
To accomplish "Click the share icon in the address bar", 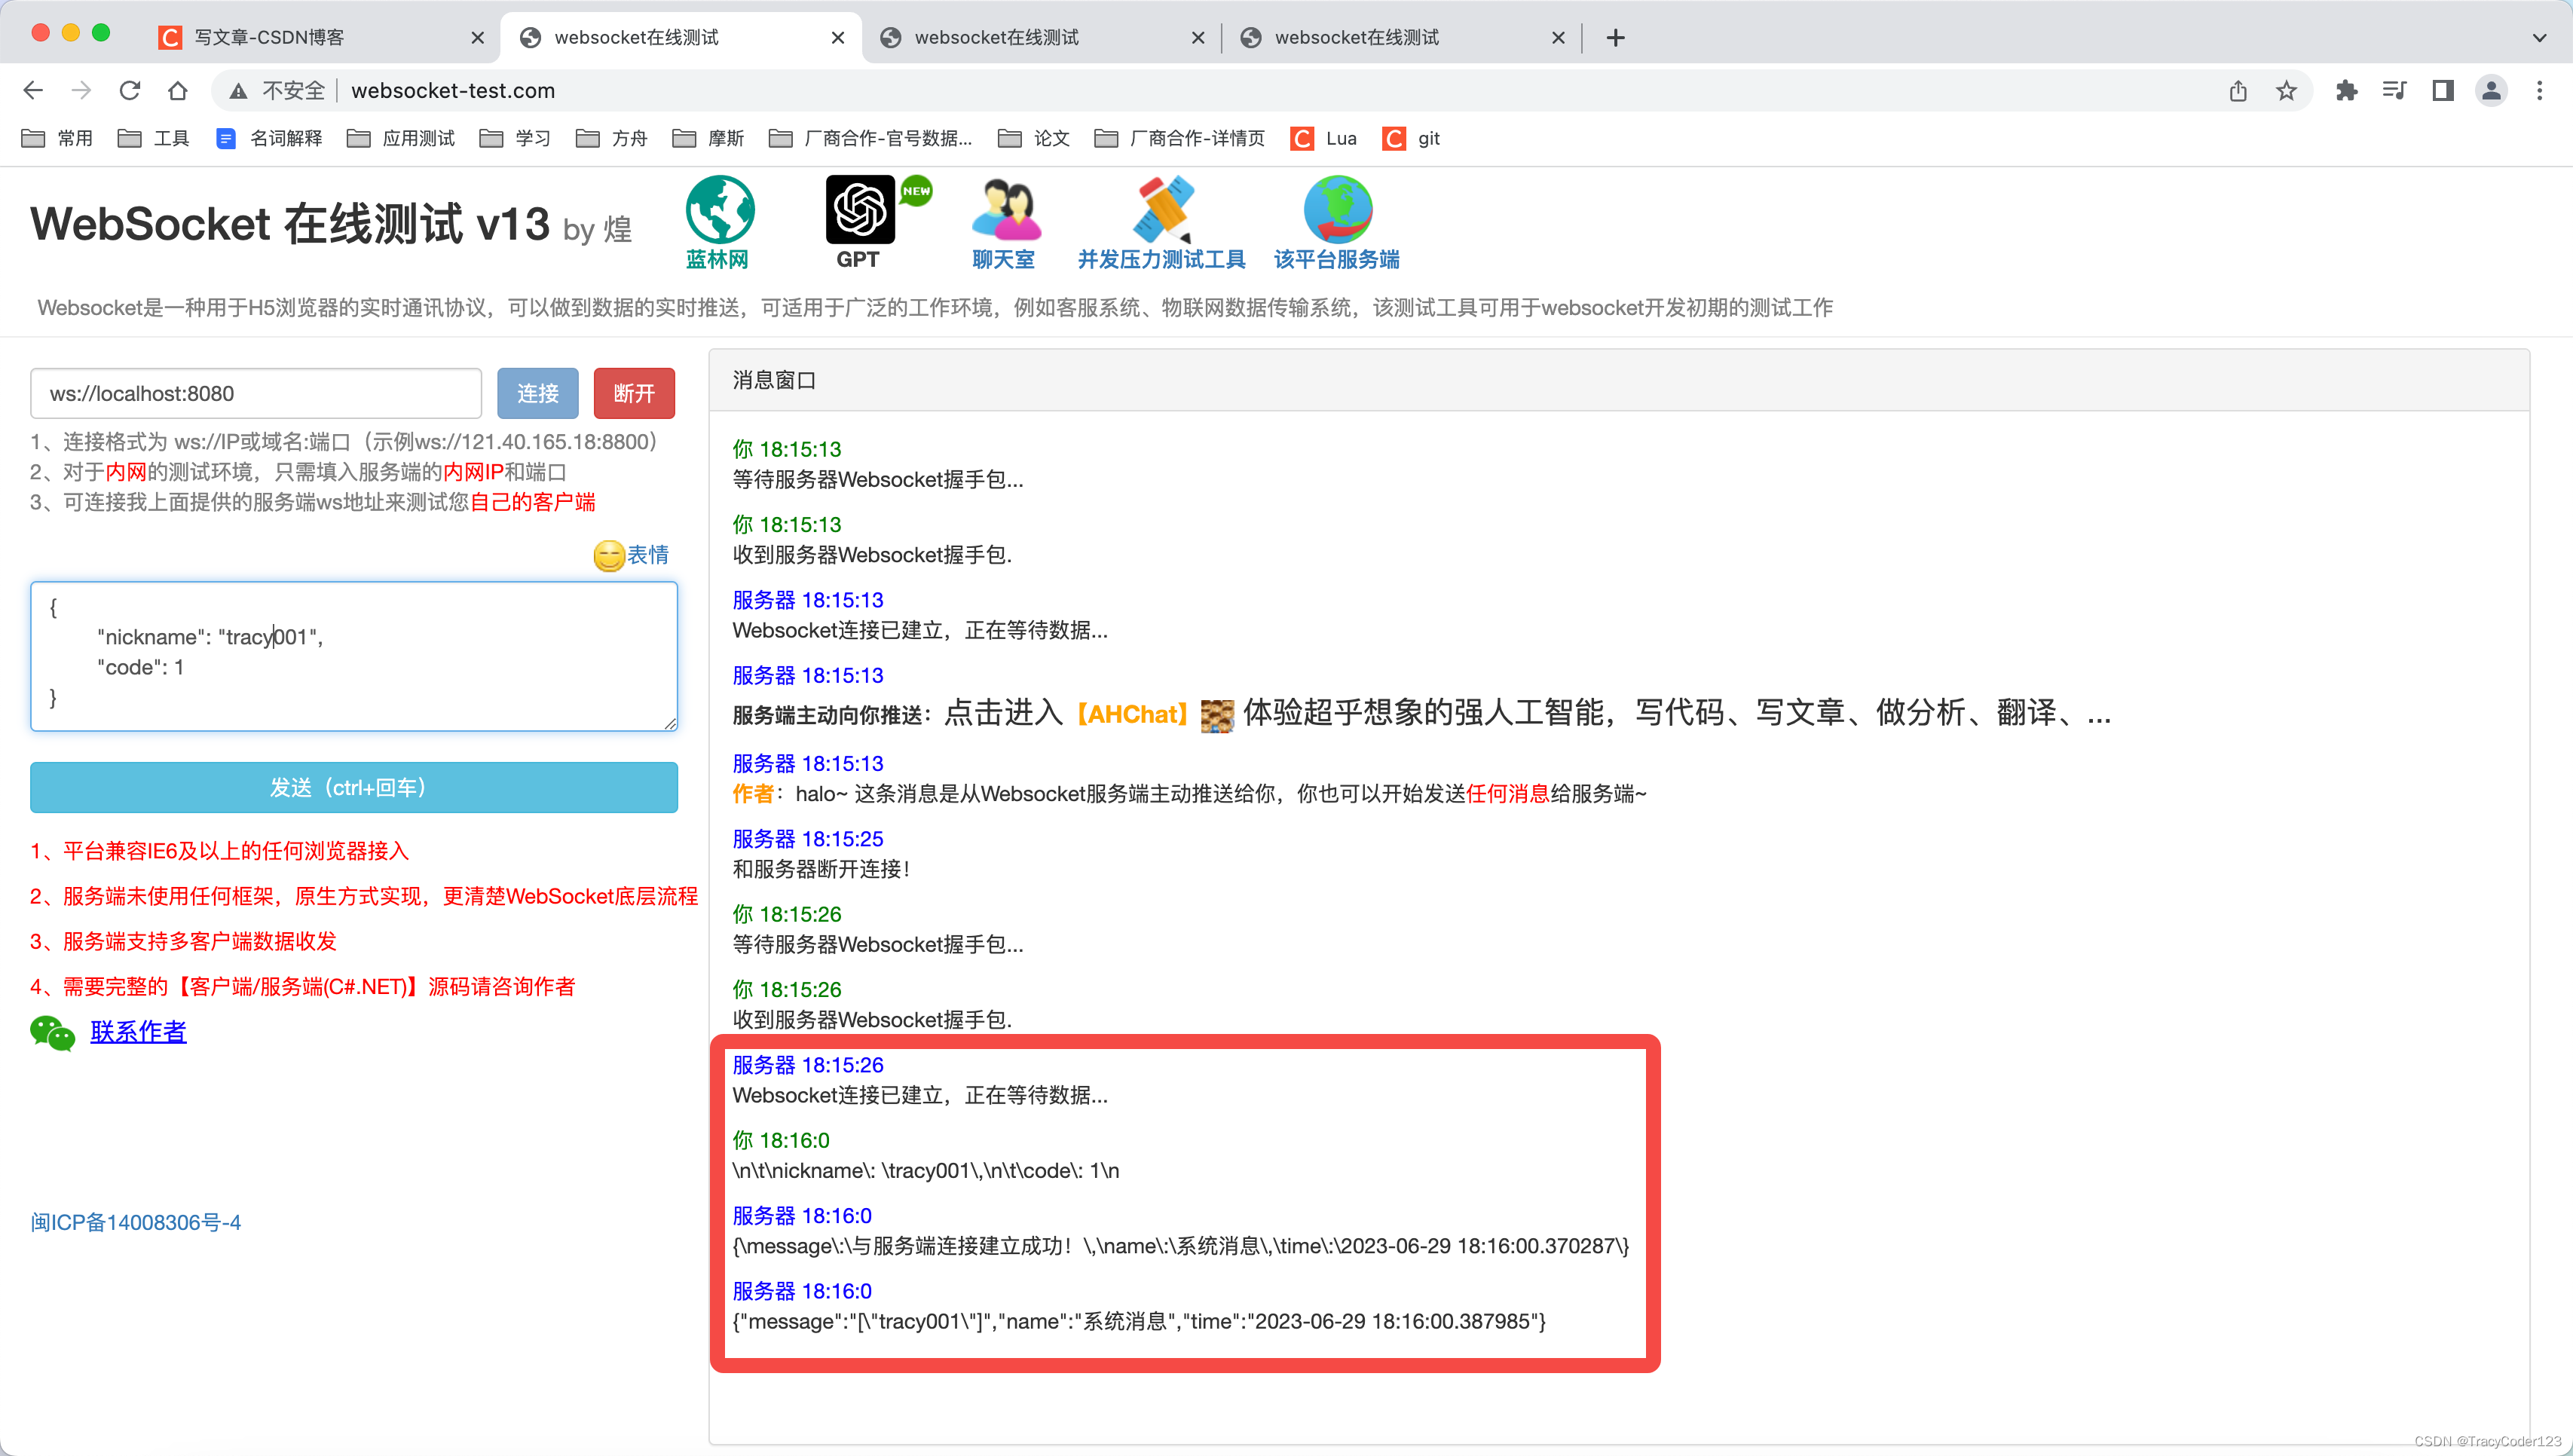I will coord(2237,90).
